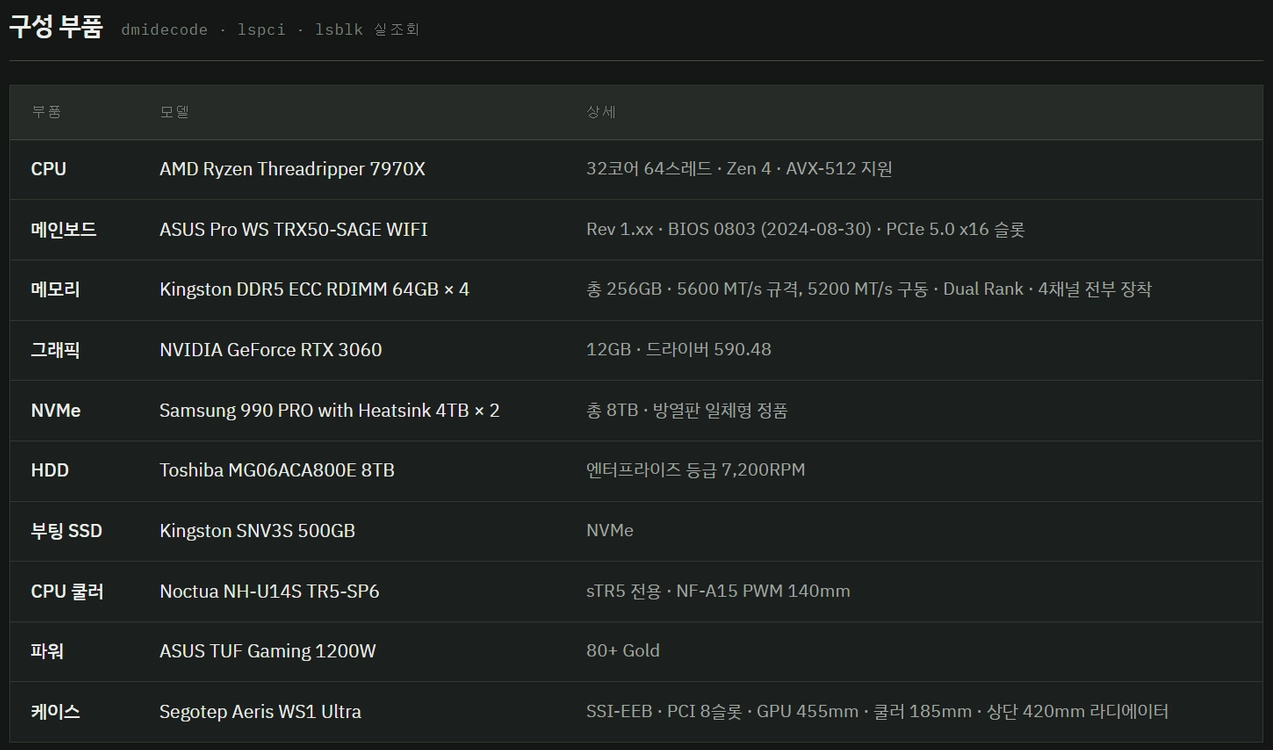The height and width of the screenshot is (750, 1273).
Task: Click the 상세 column header
Action: point(601,112)
